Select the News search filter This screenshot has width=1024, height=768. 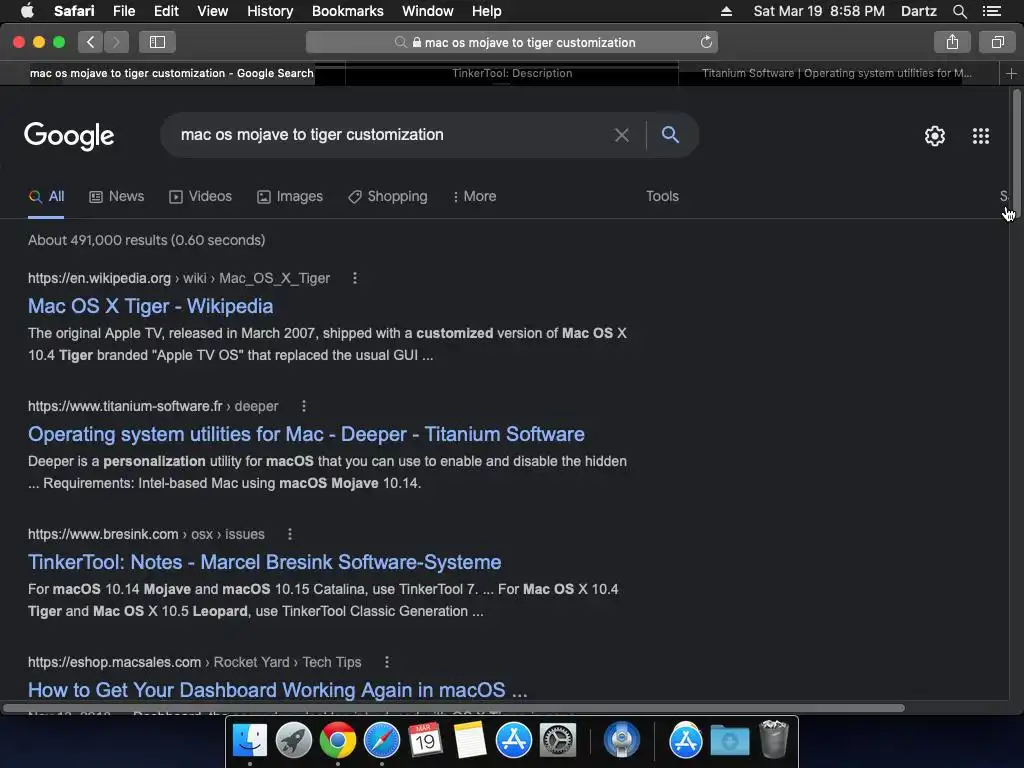point(116,197)
